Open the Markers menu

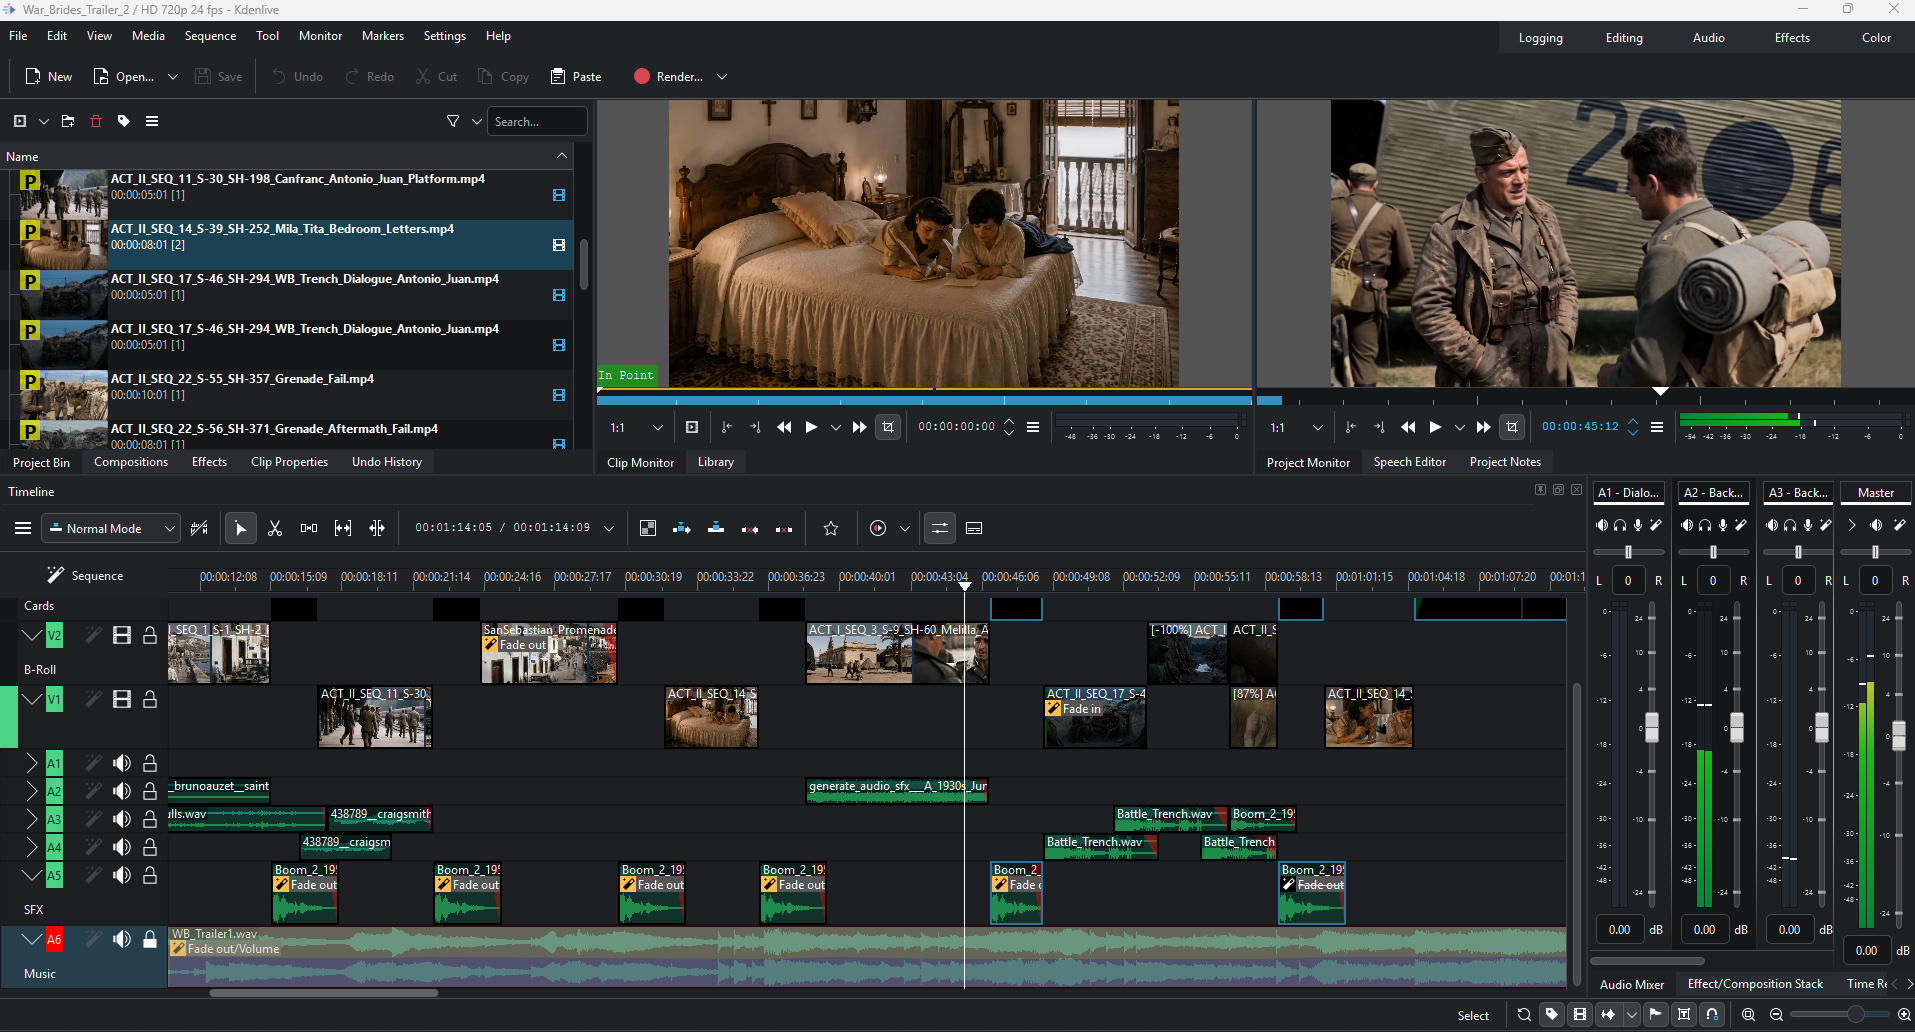coord(383,36)
